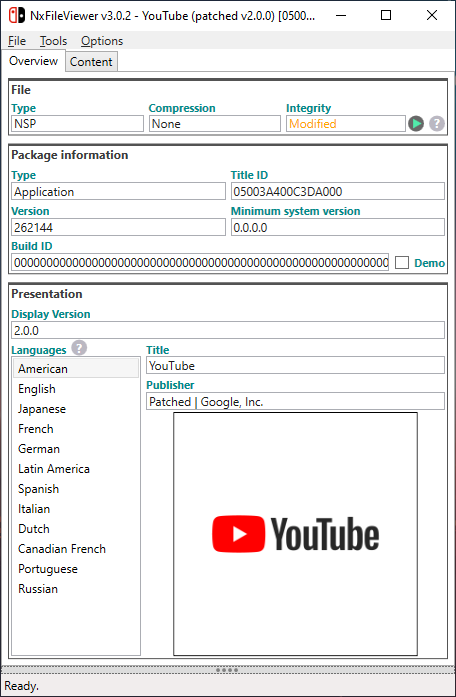Maximize the NxFileViewer window
This screenshot has width=456, height=697.
click(x=386, y=16)
